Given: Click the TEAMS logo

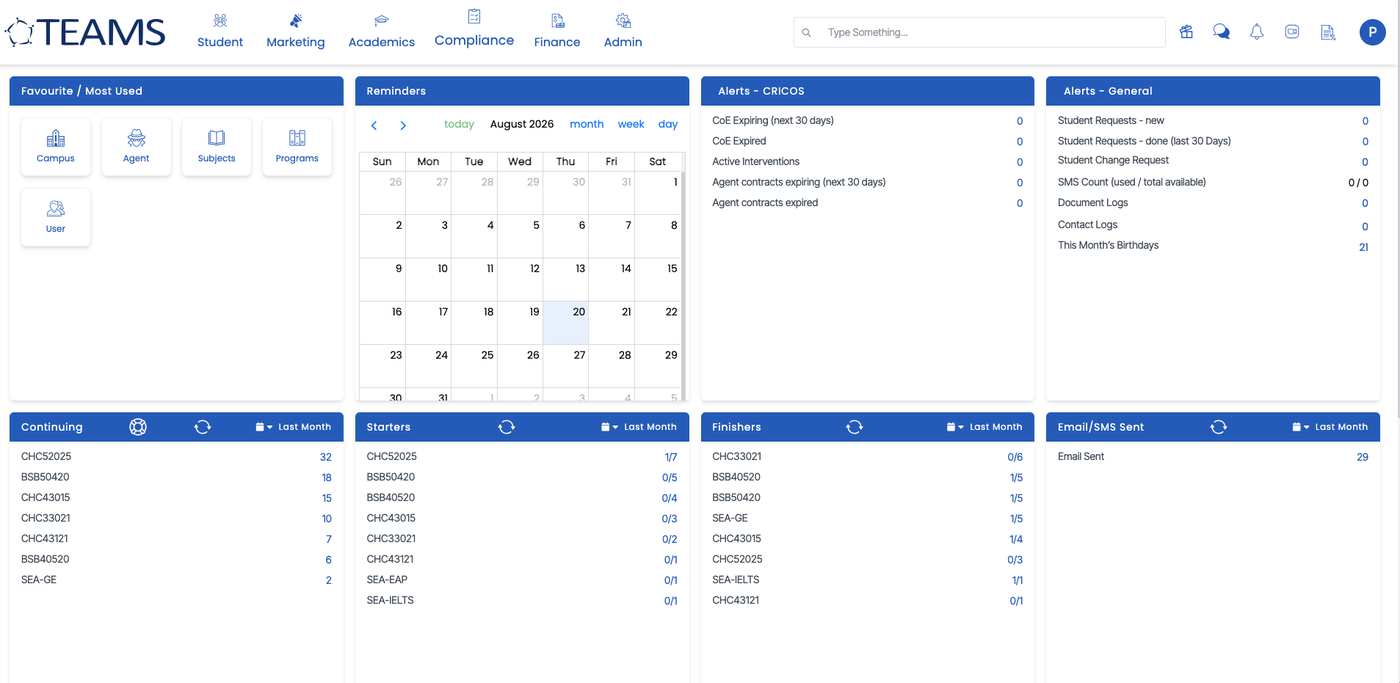Looking at the screenshot, I should [85, 32].
